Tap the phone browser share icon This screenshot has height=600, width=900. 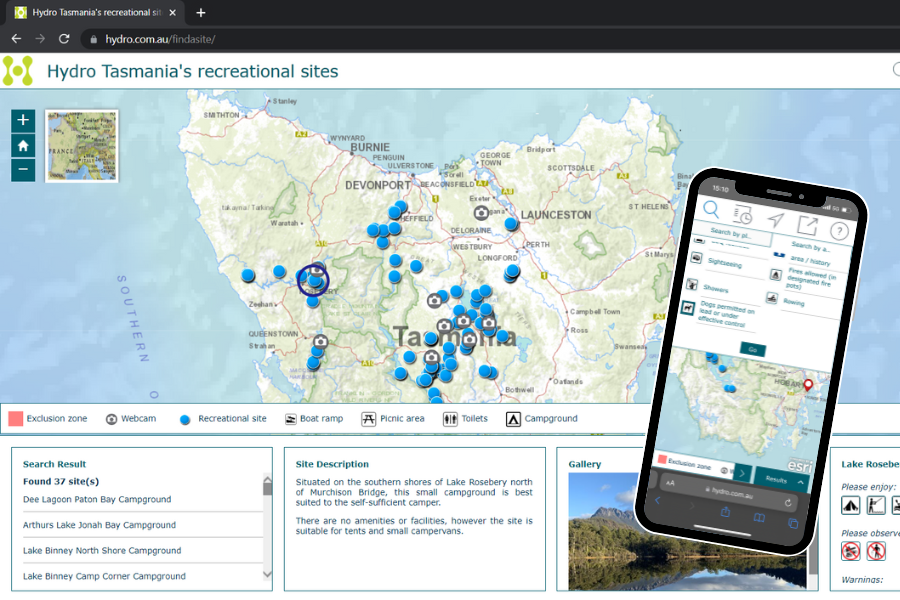click(x=726, y=512)
